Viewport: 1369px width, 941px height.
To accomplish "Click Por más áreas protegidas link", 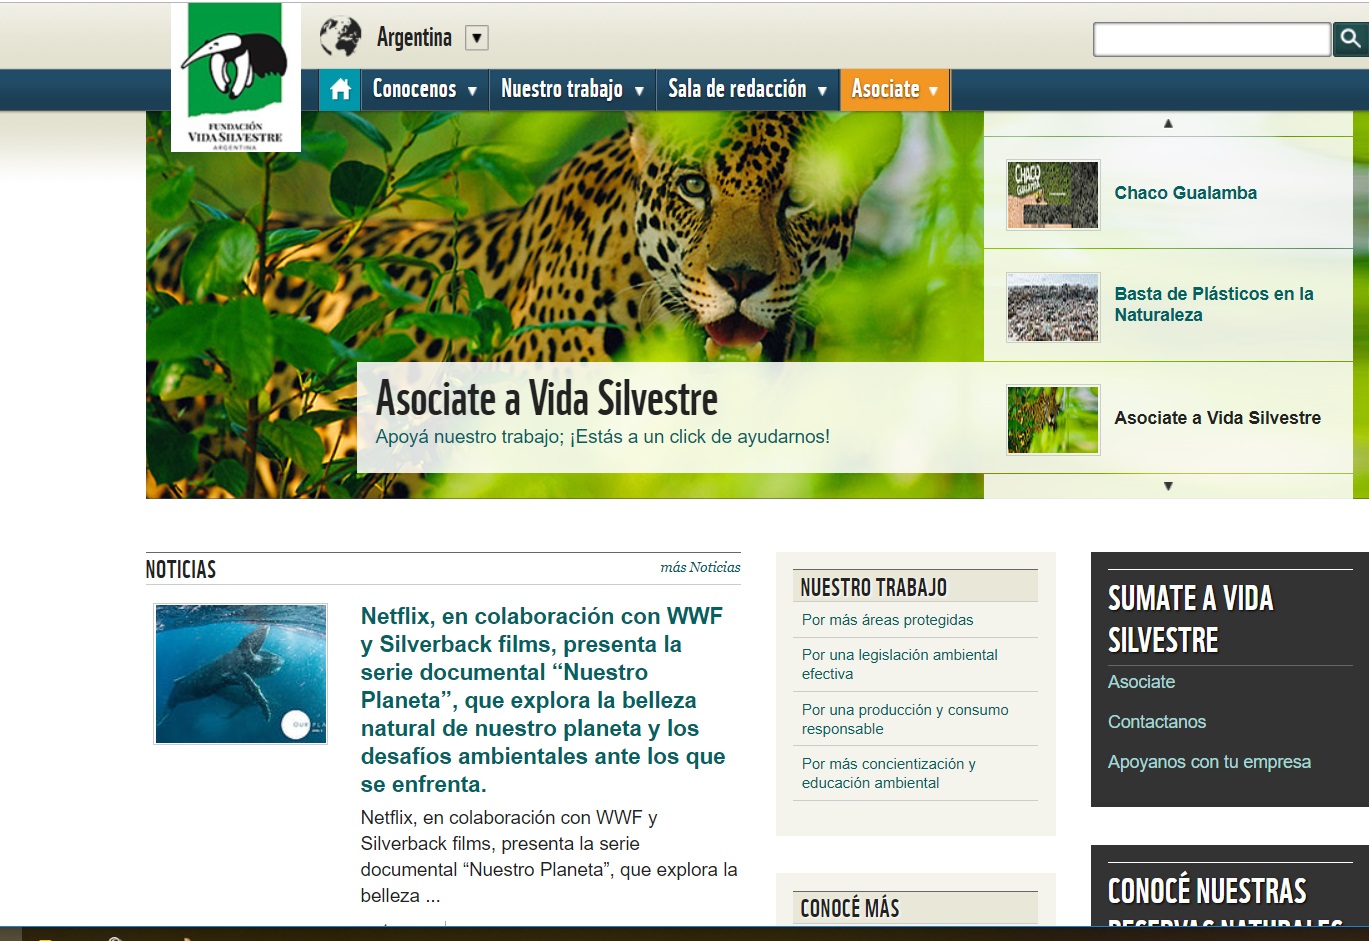I will click(x=887, y=620).
